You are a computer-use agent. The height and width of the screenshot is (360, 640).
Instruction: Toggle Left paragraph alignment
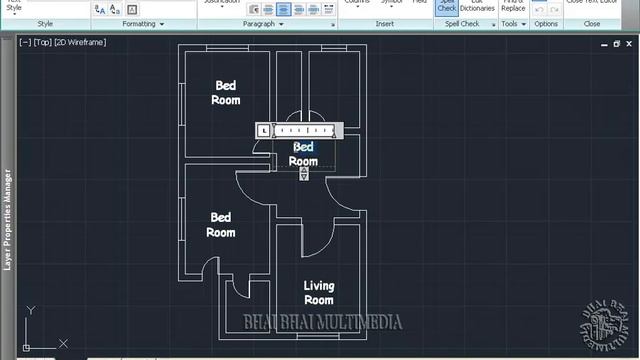268,9
